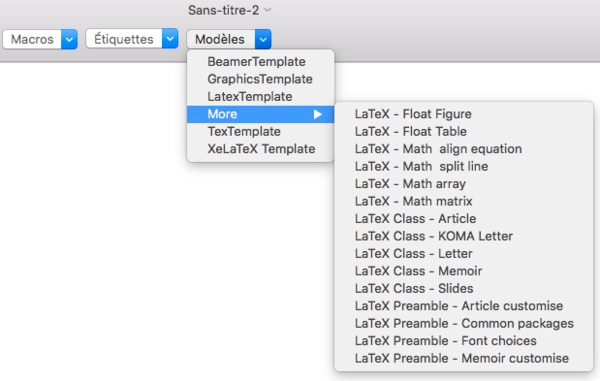The image size is (600, 381).
Task: Choose XeLaTeX Template entry
Action: tap(261, 149)
